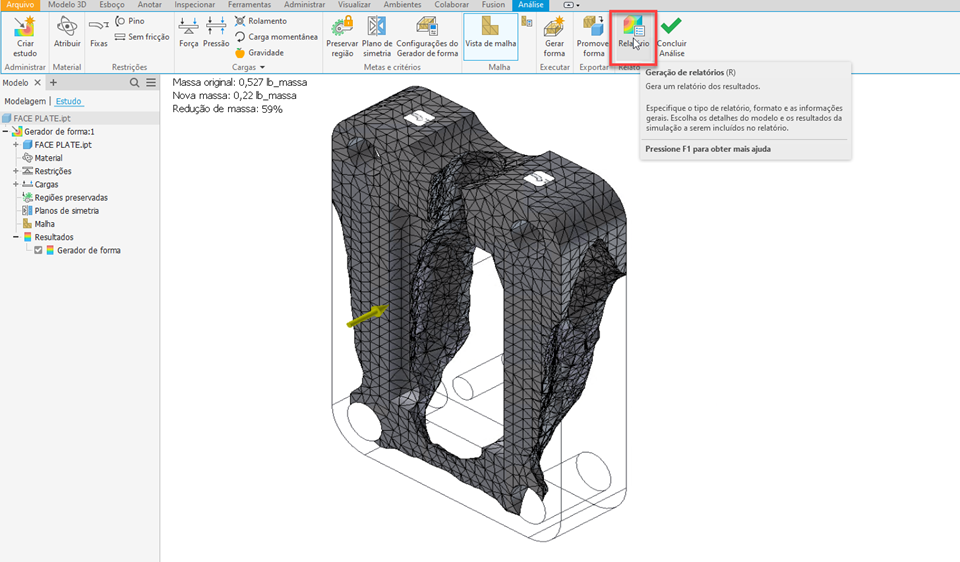Select the Rolamento load tool

(x=261, y=21)
